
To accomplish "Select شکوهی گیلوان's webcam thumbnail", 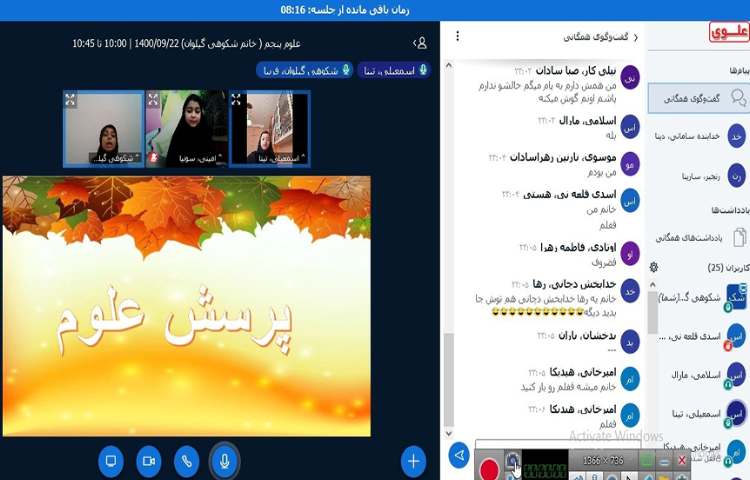I will [104, 129].
